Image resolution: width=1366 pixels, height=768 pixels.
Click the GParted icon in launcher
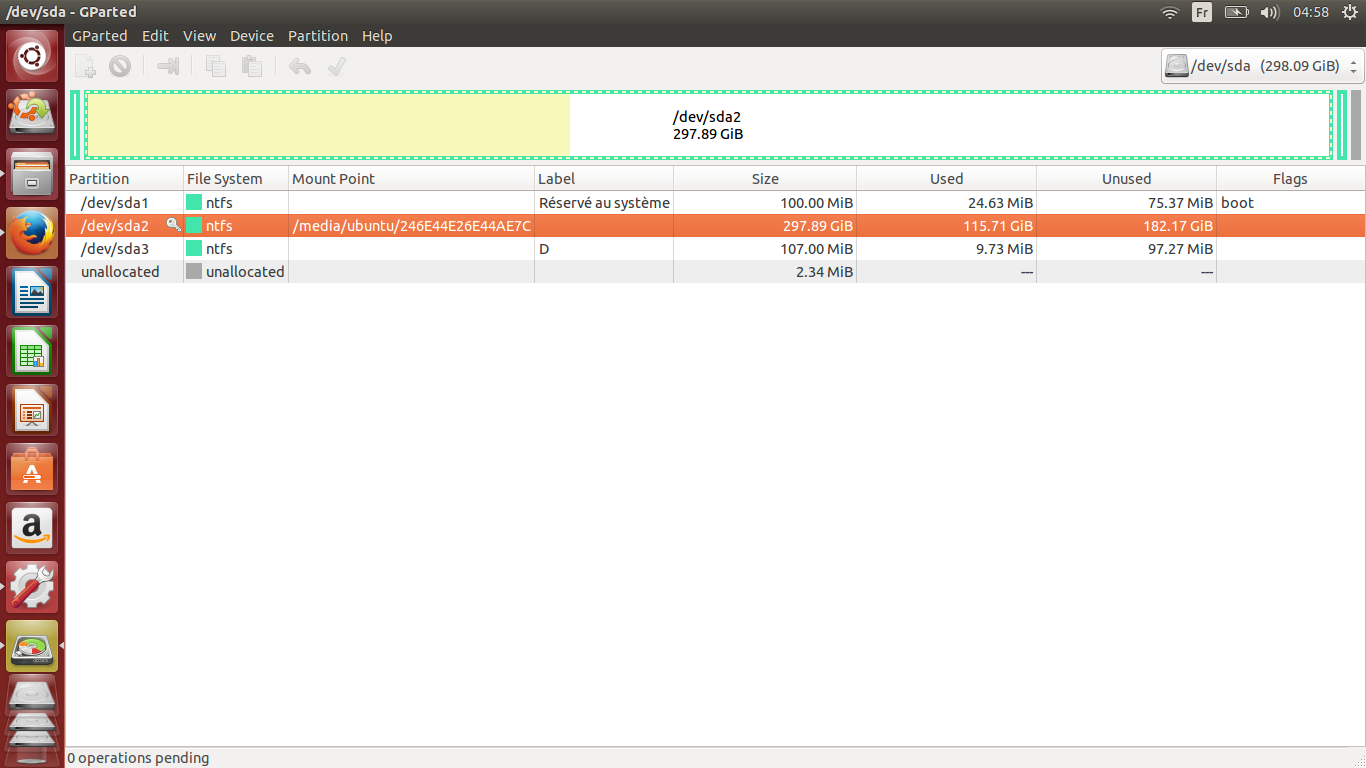(33, 646)
